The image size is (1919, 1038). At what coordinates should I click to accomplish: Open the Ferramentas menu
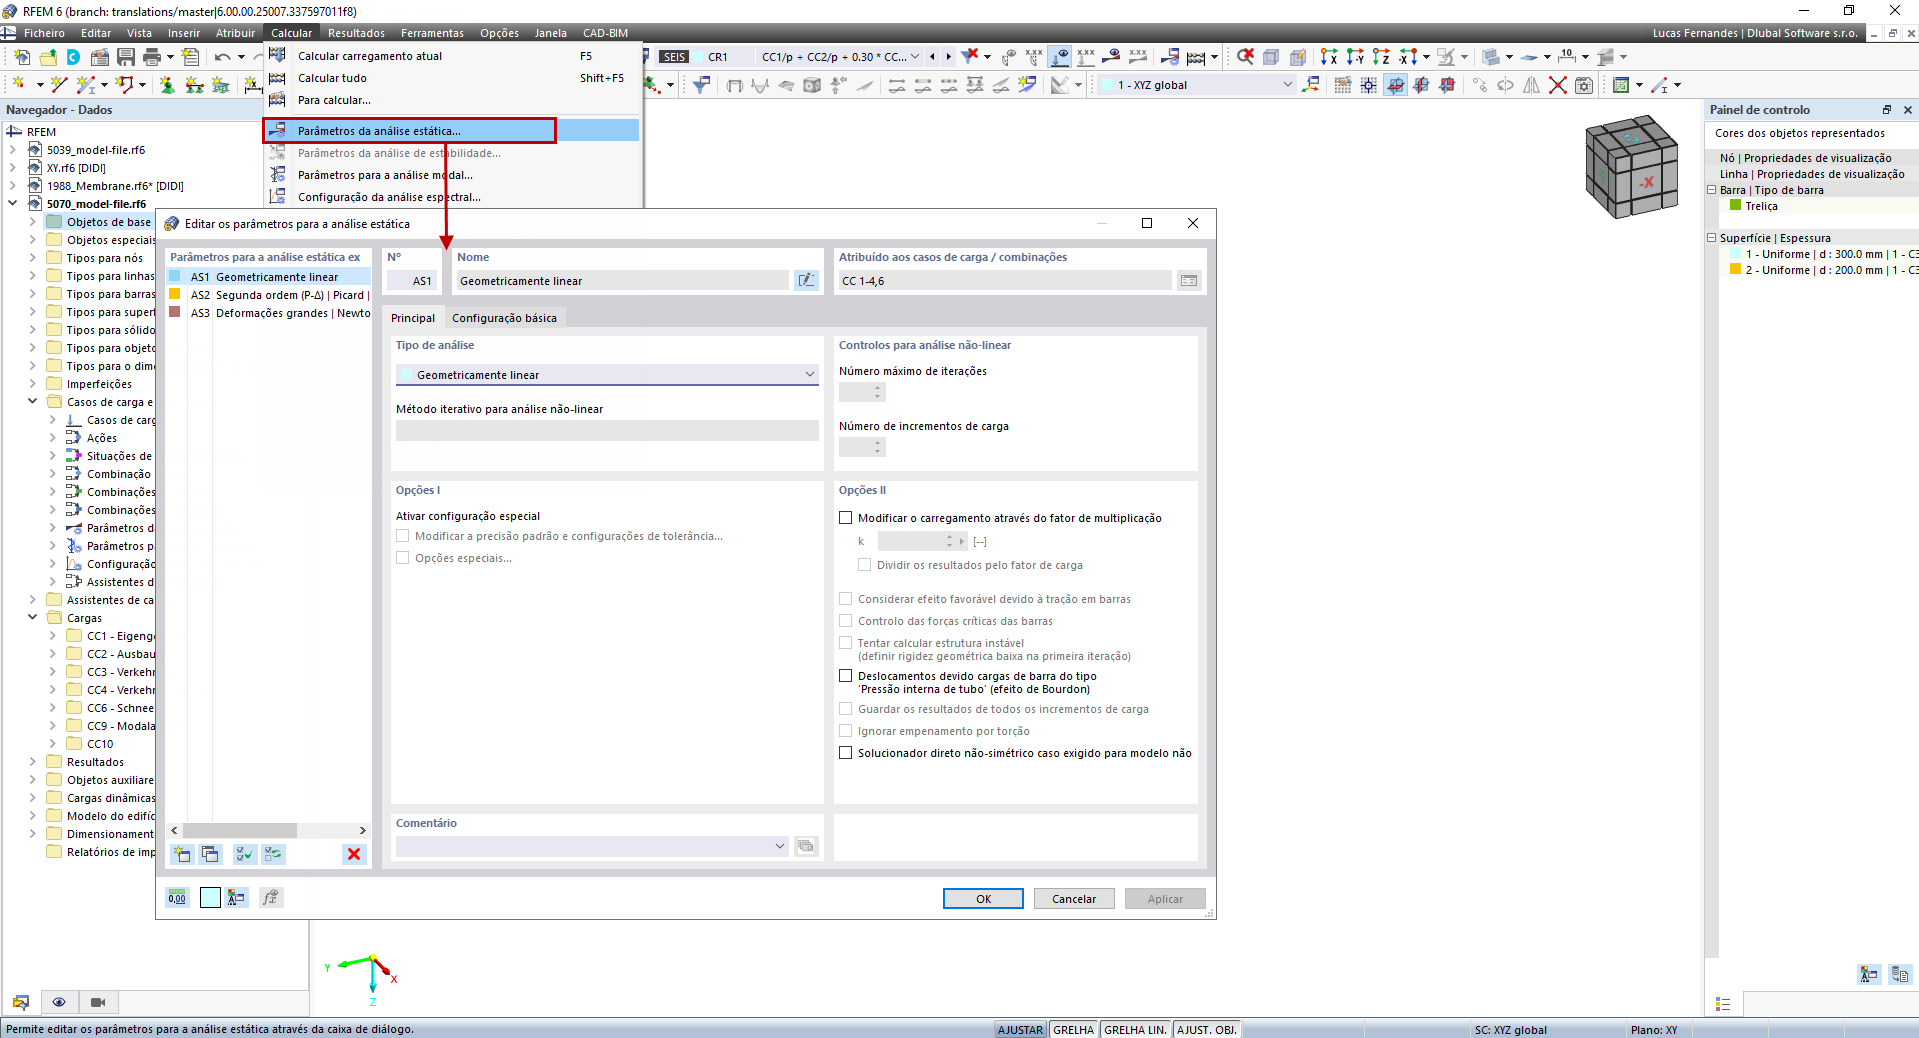[432, 33]
